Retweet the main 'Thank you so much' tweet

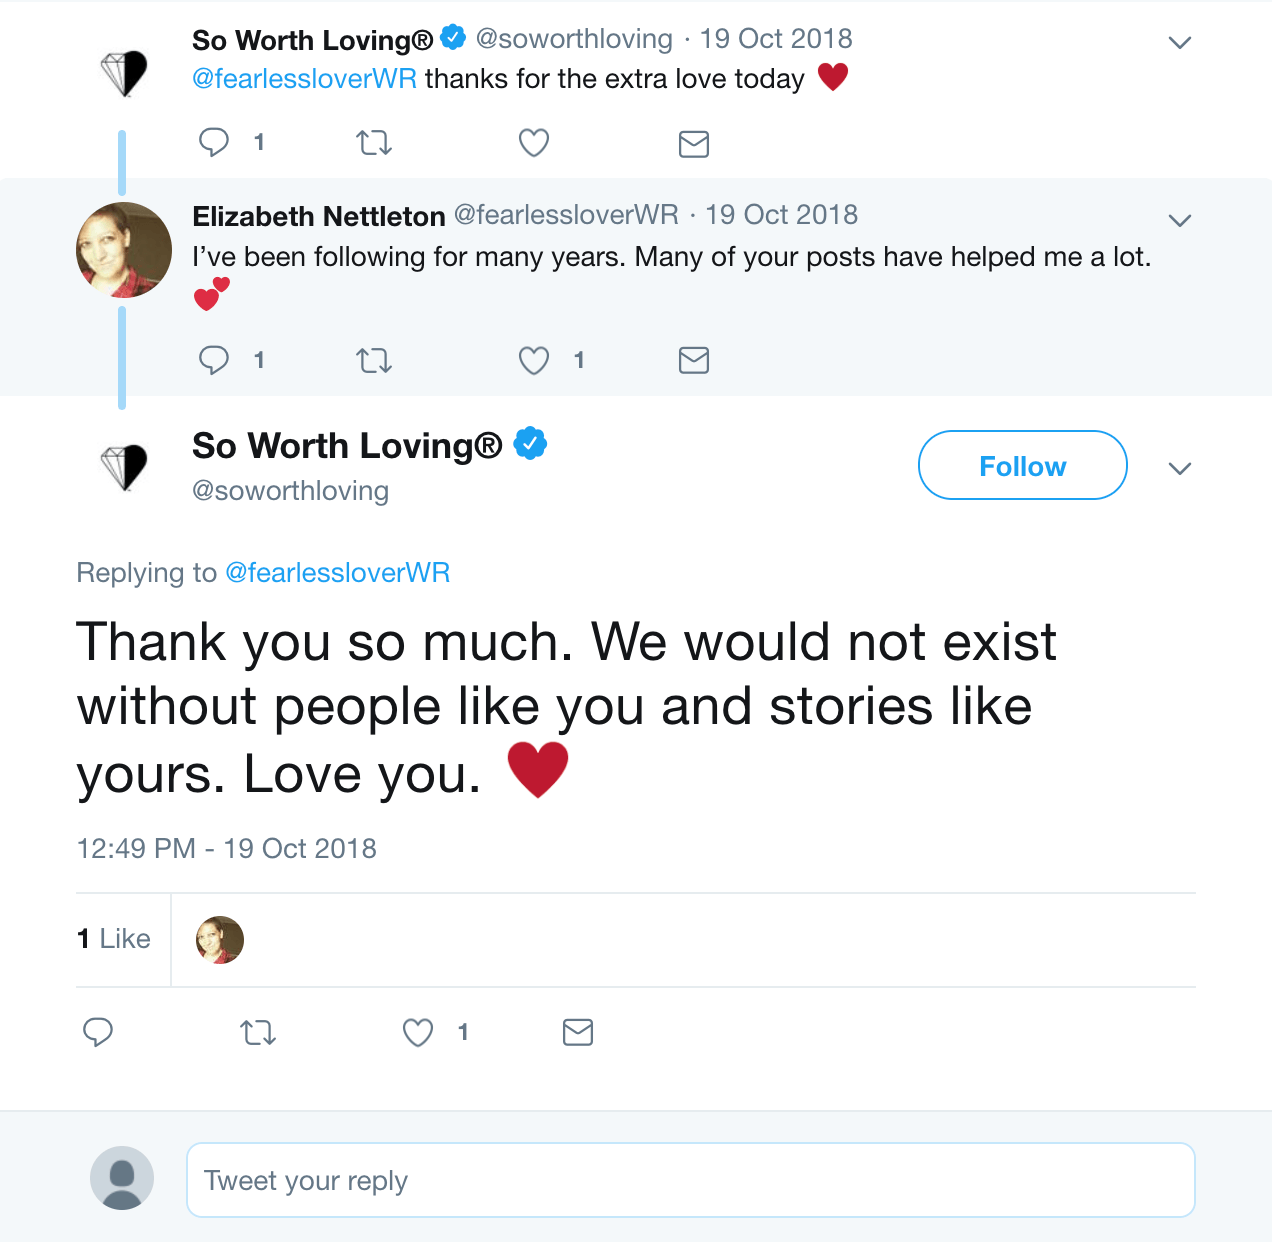[258, 1032]
